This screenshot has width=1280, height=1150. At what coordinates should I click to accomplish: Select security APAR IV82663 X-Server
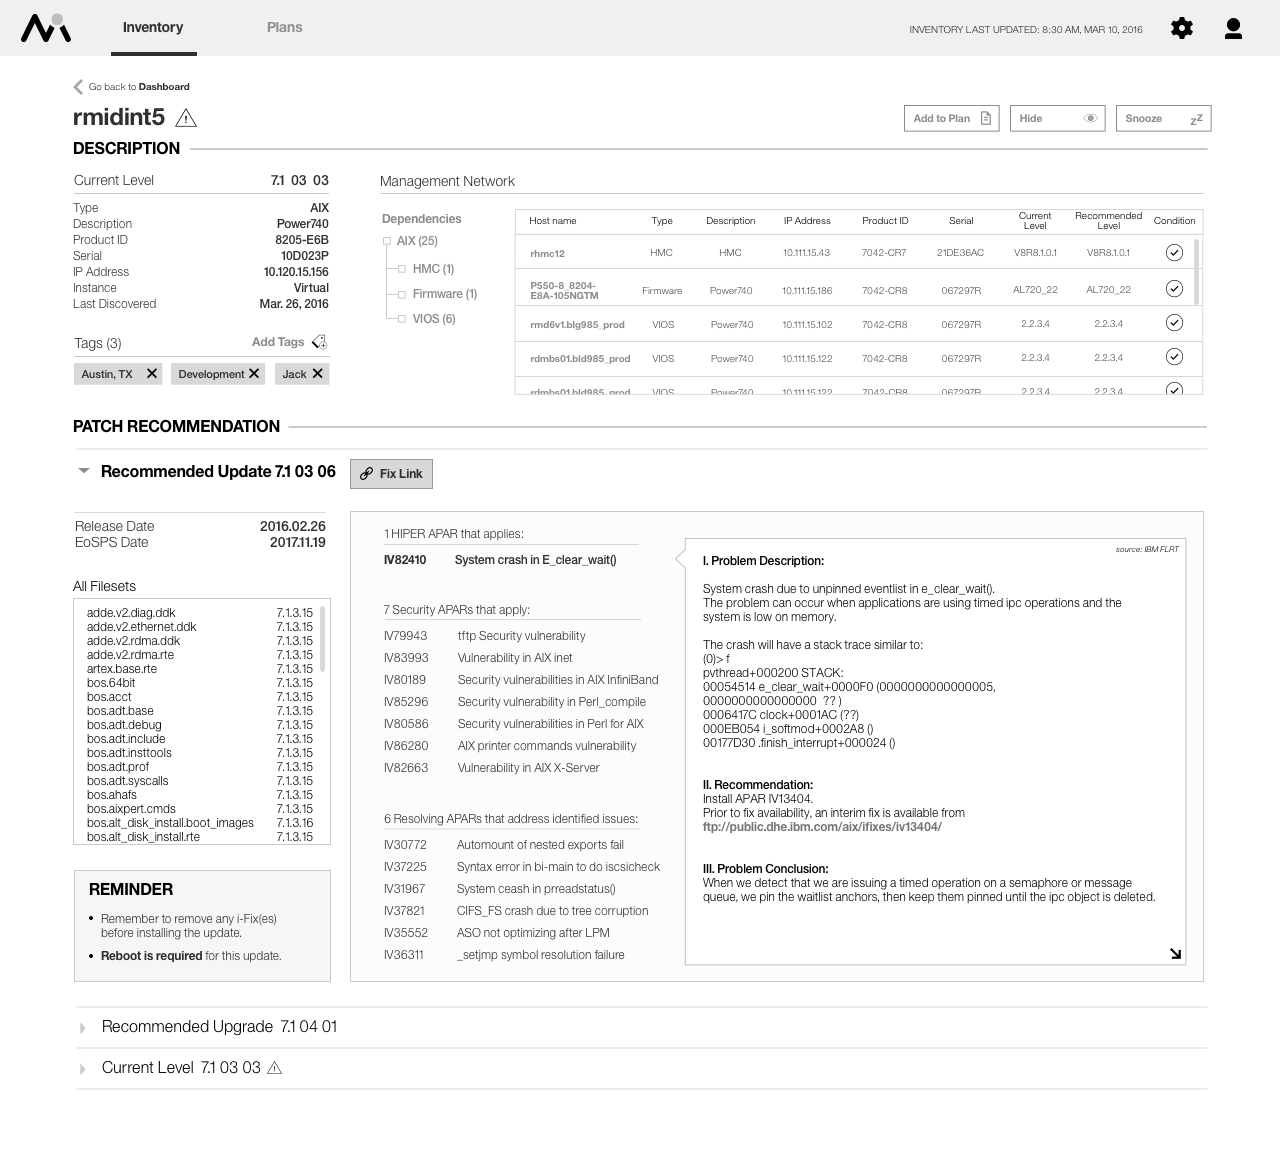[492, 768]
